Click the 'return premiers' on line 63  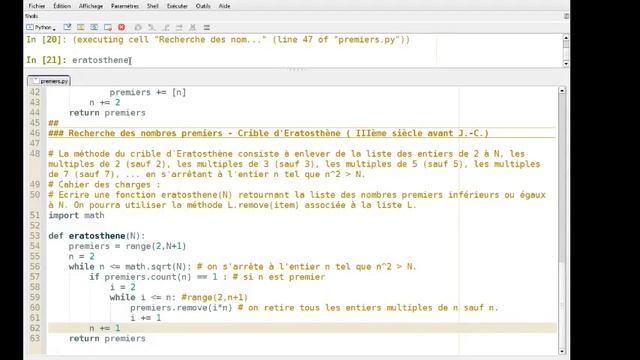(107, 338)
